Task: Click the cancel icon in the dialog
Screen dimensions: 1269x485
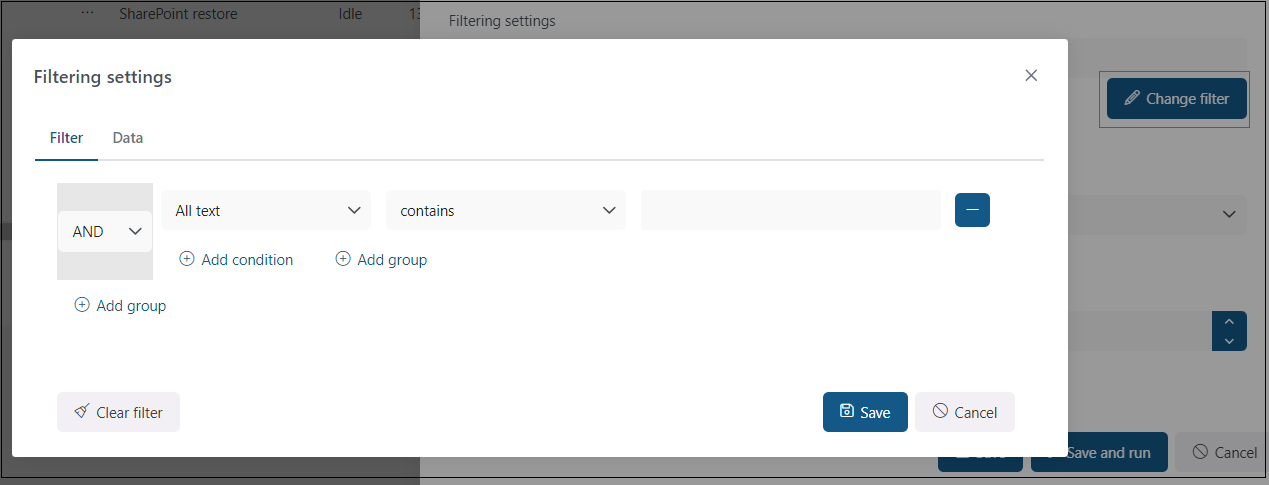Action: coord(940,411)
